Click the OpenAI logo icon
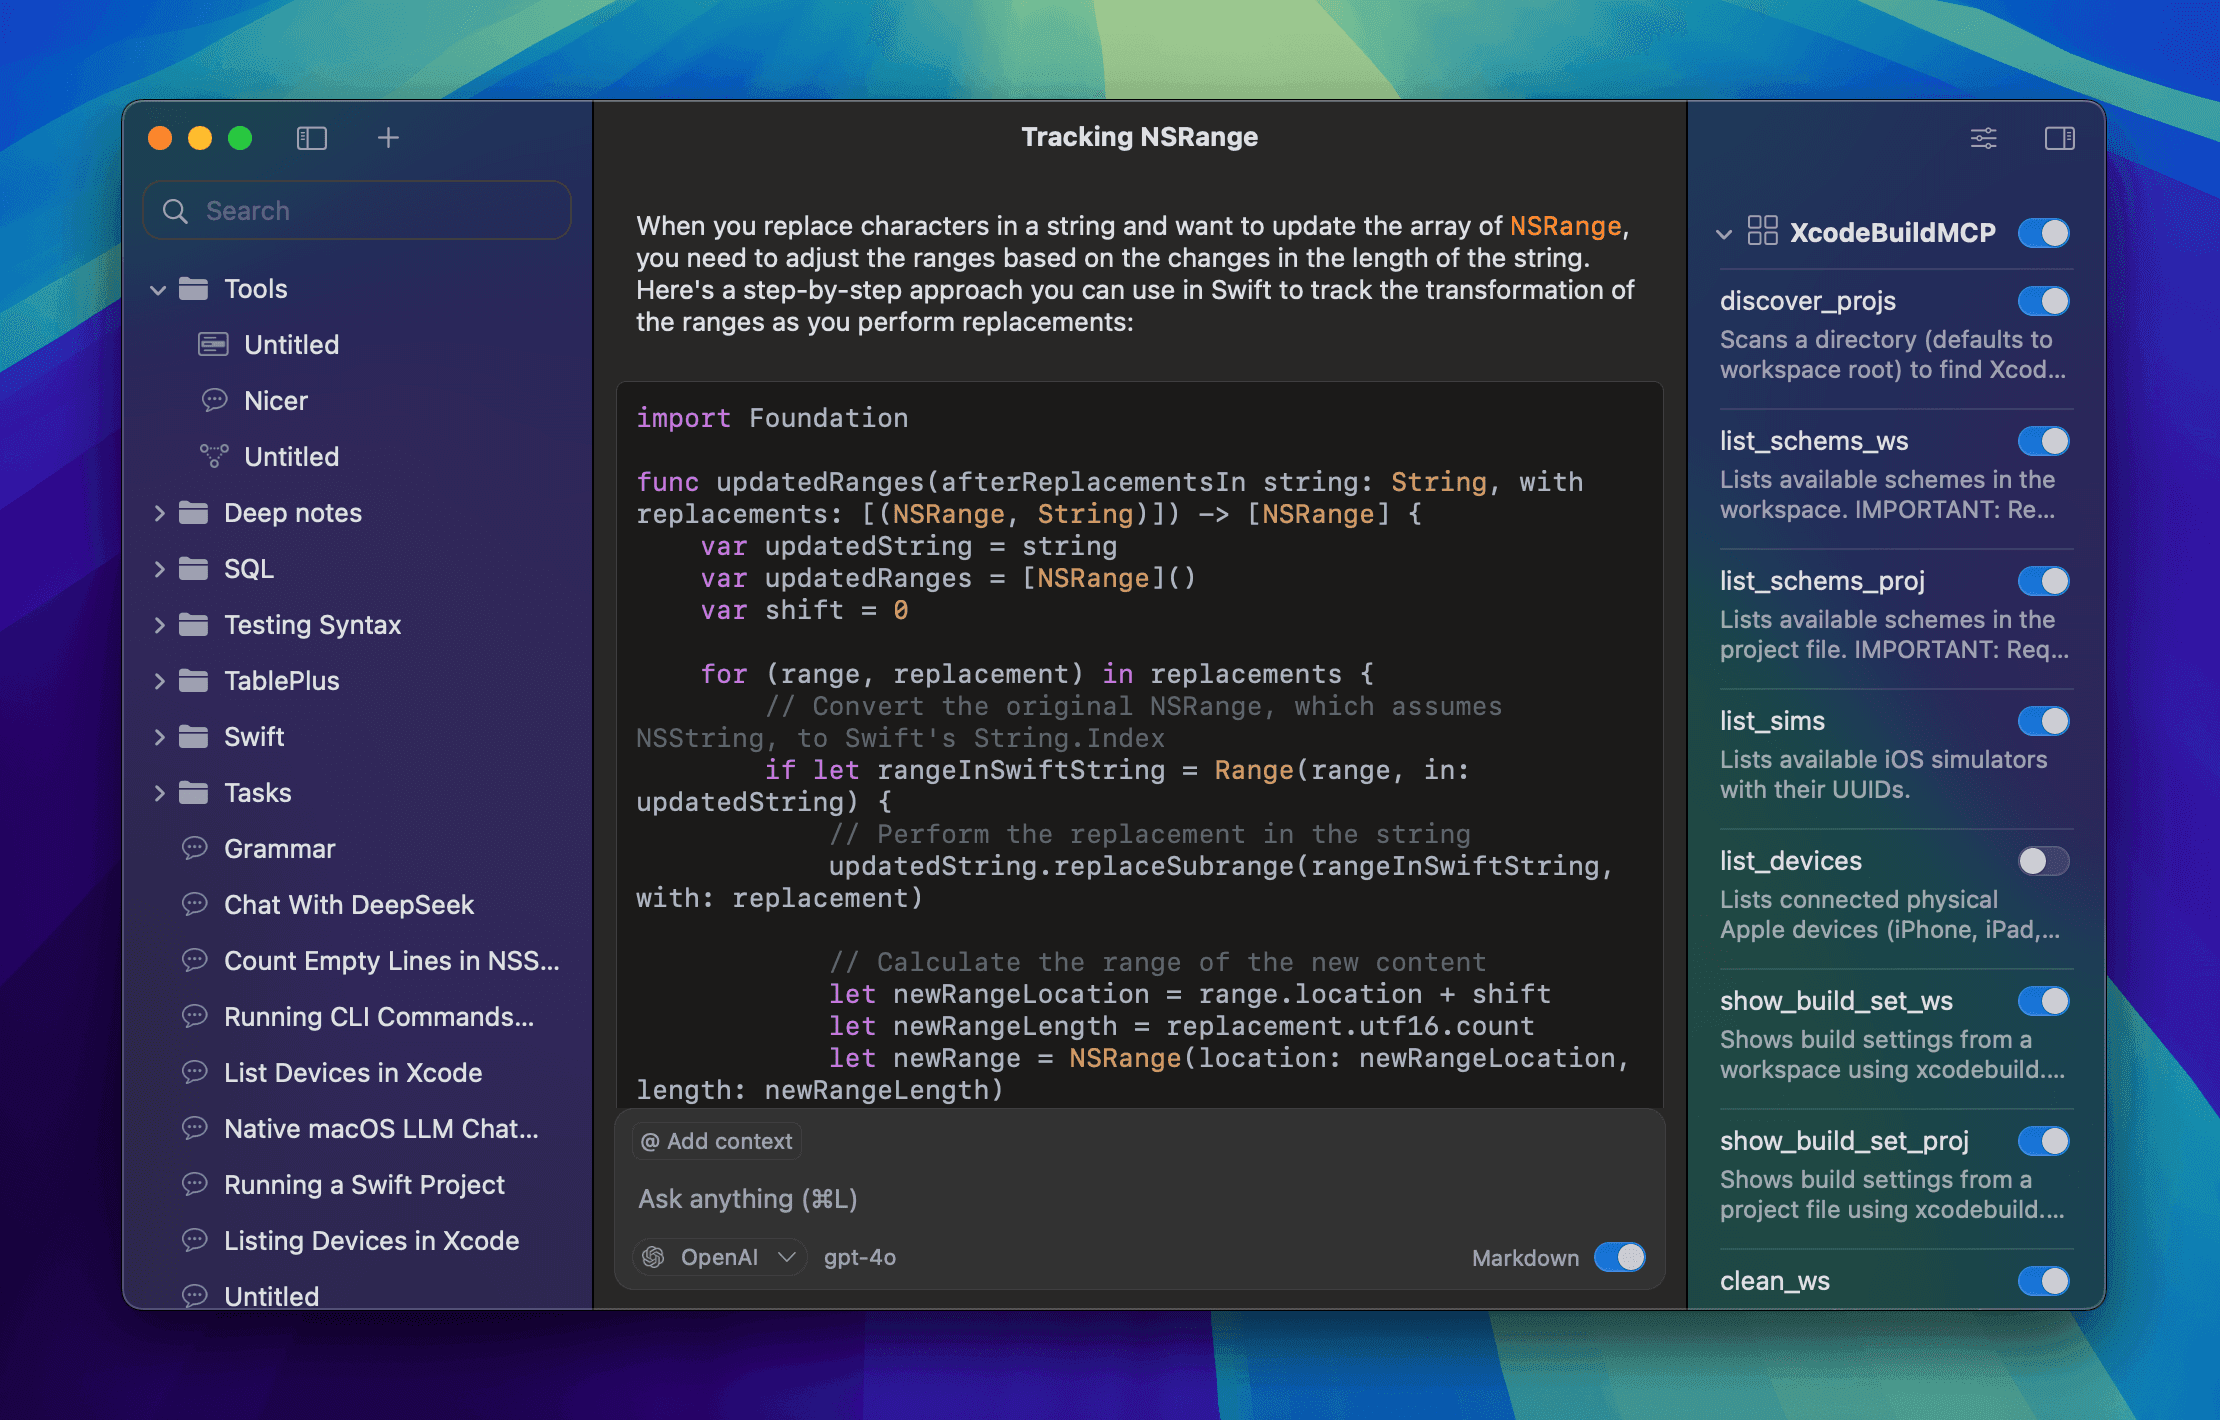Image resolution: width=2220 pixels, height=1420 pixels. [x=654, y=1257]
